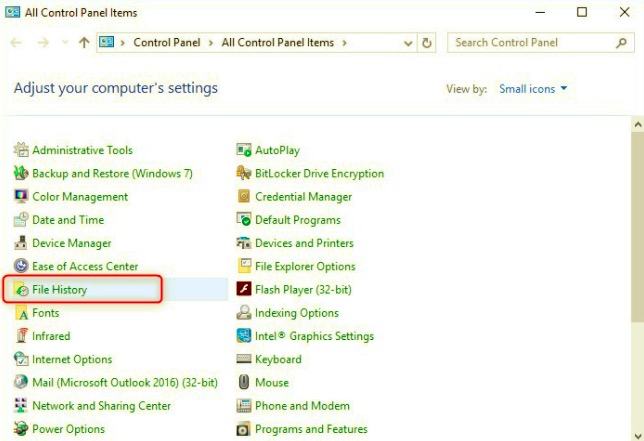Click the search magnifier icon
This screenshot has width=644, height=441.
621,43
